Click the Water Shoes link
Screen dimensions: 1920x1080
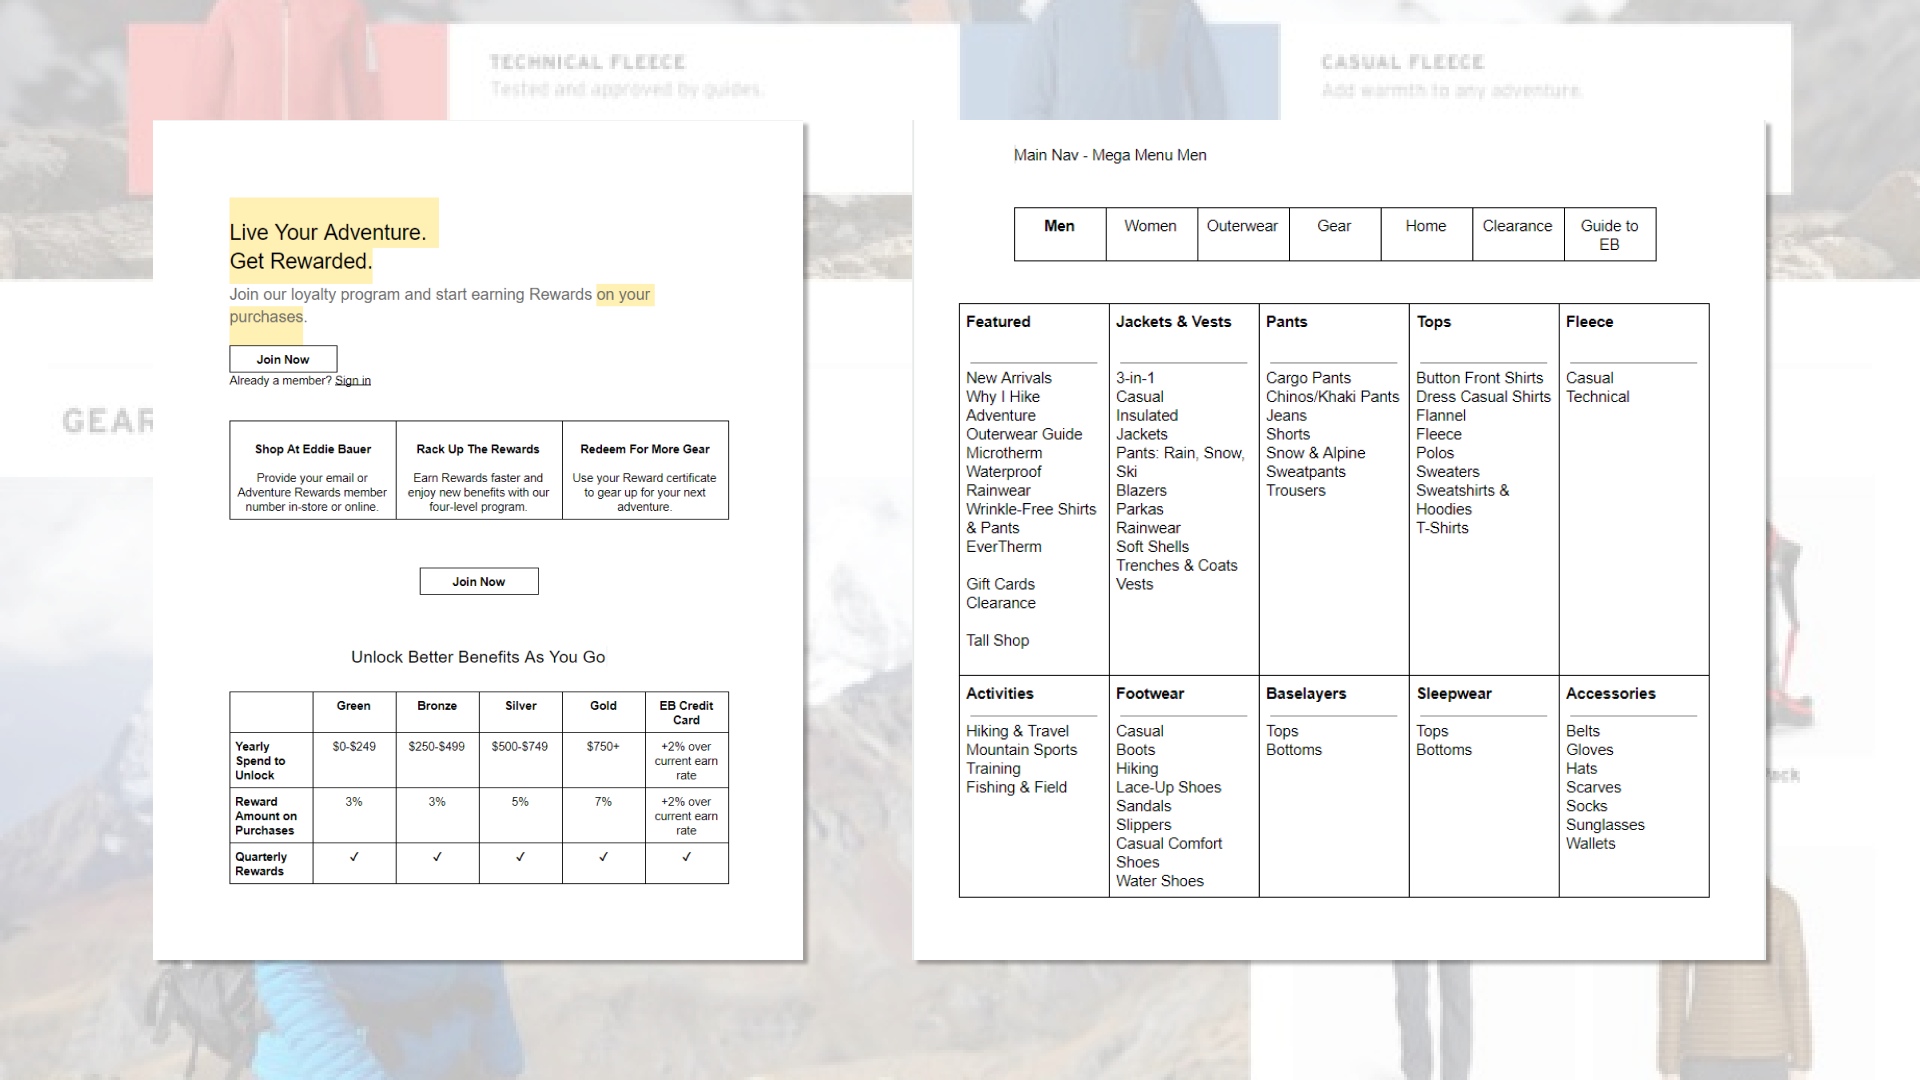1159,881
